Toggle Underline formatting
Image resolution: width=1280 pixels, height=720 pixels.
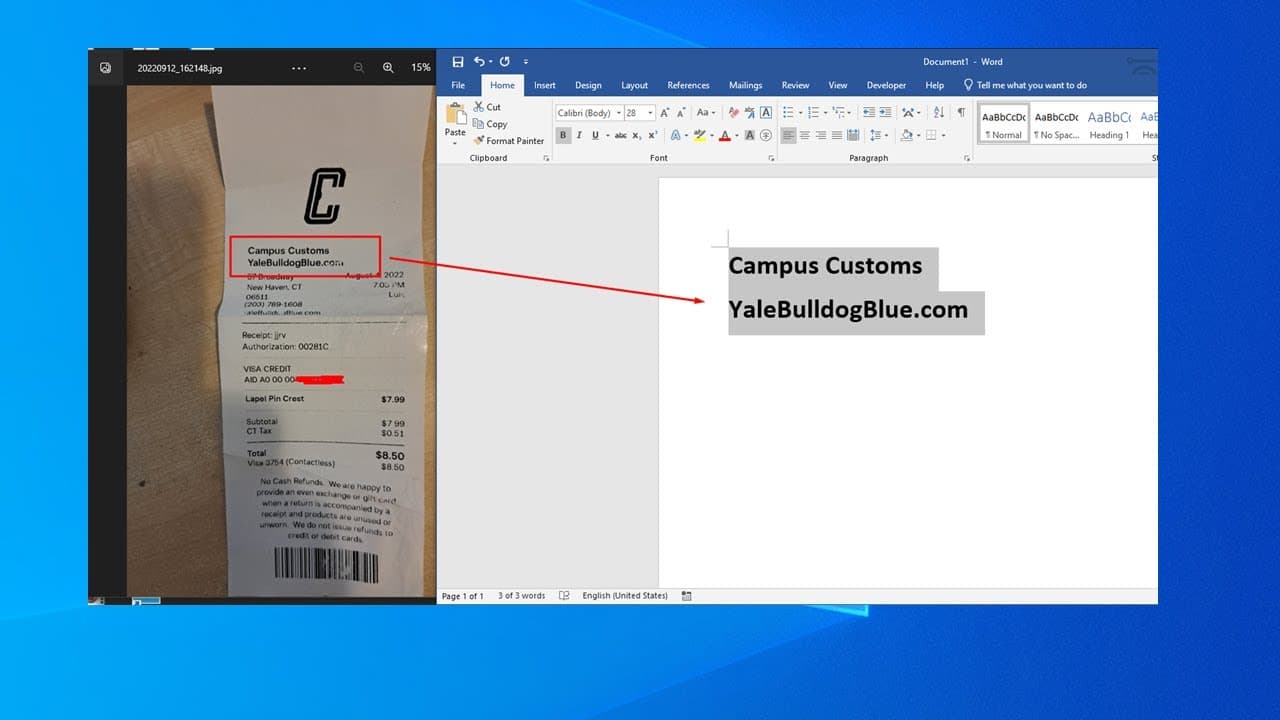tap(595, 135)
